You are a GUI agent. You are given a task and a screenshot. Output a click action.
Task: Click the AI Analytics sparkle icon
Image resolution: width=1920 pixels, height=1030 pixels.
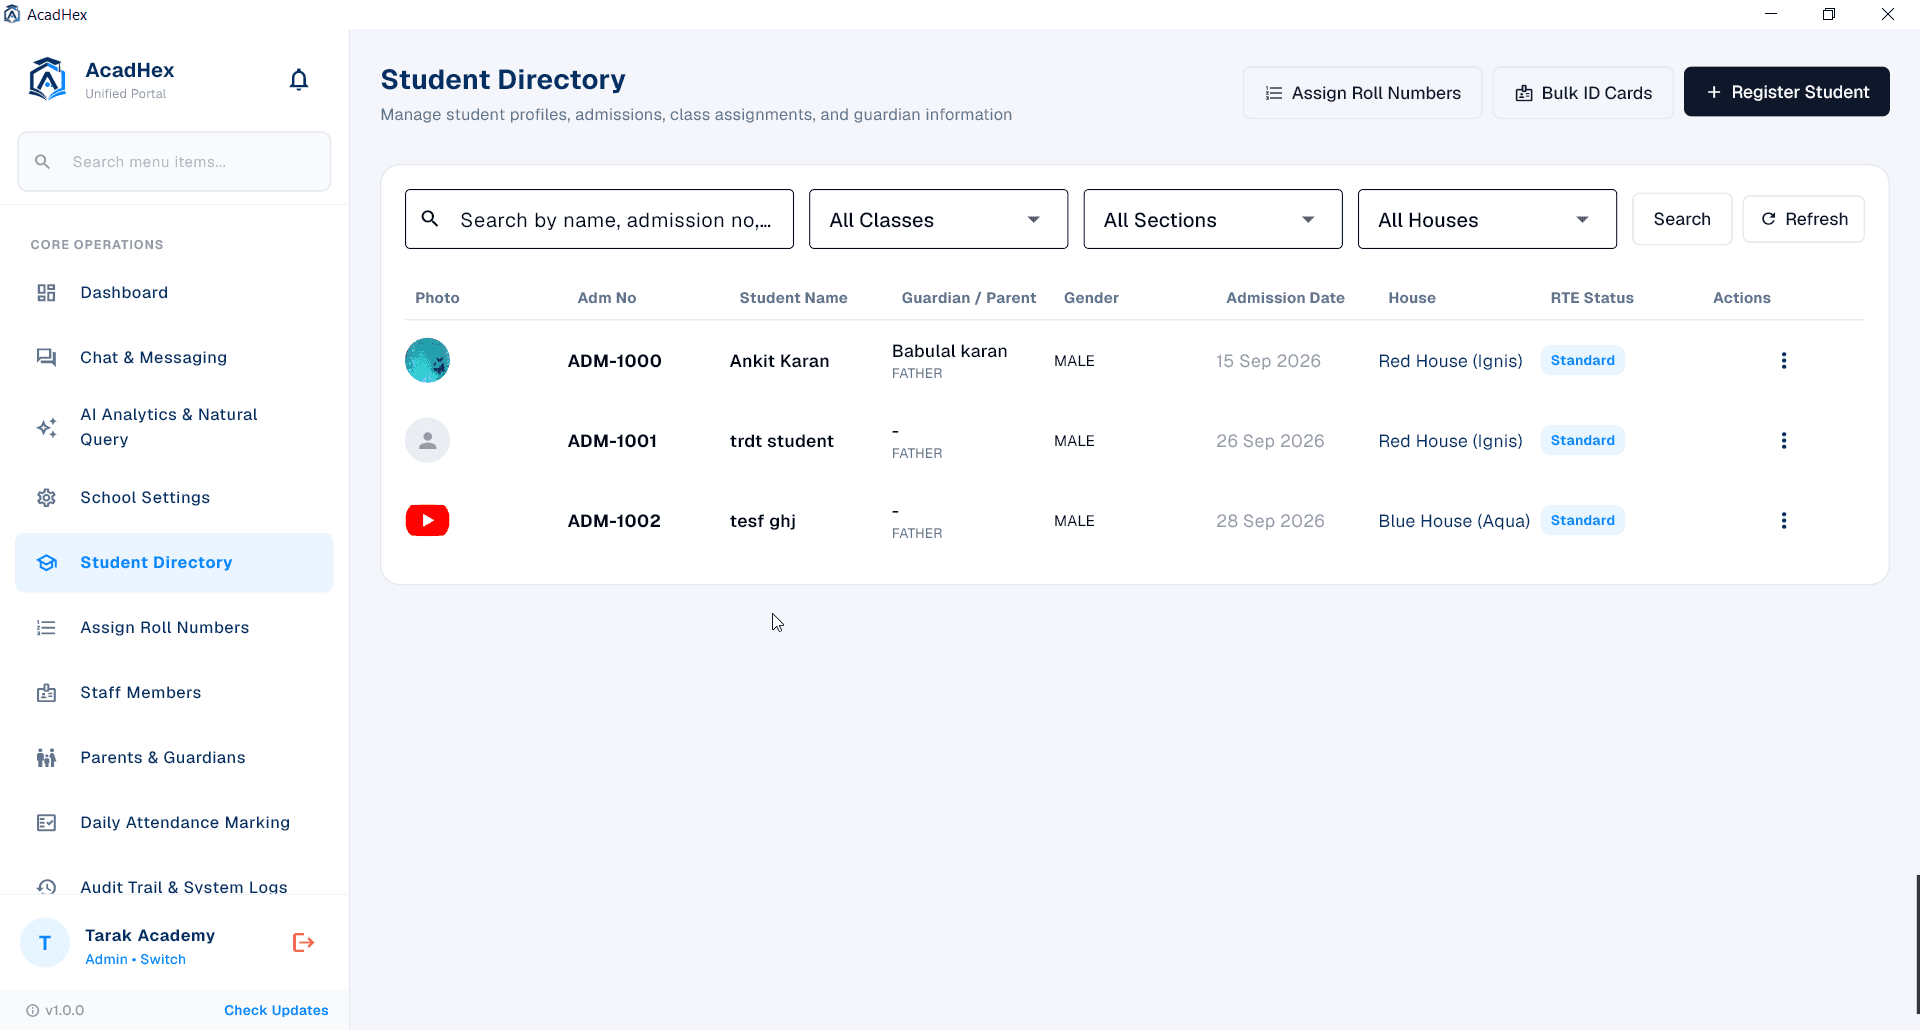46,428
